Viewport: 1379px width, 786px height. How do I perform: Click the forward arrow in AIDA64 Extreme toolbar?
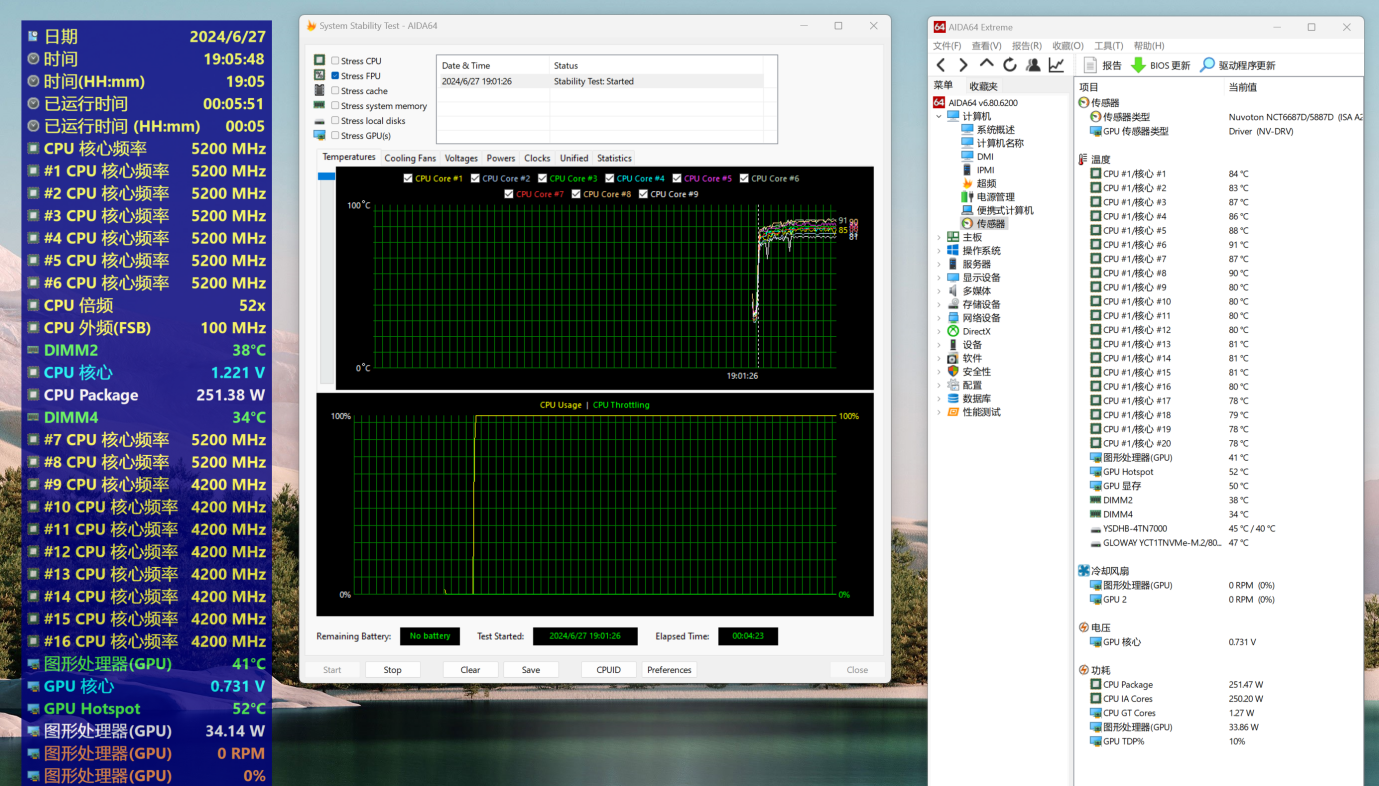pyautogui.click(x=963, y=65)
